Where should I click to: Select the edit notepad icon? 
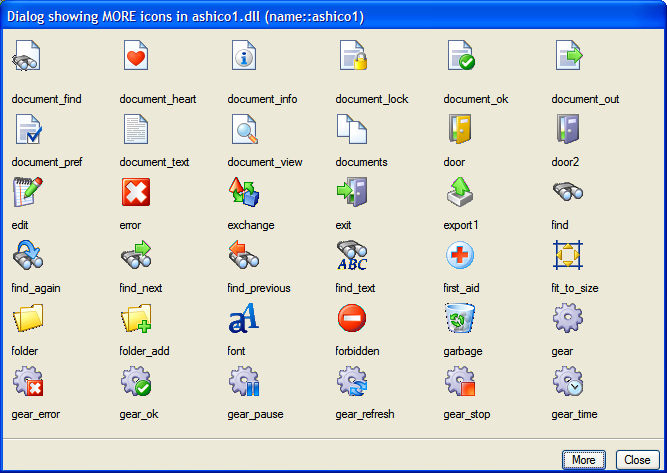(x=28, y=192)
